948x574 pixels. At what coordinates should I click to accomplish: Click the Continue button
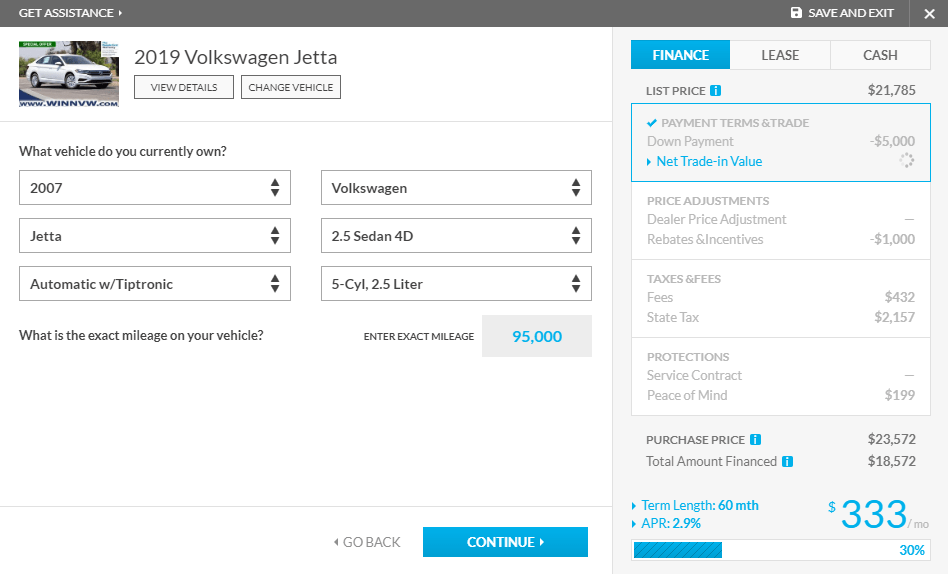coord(505,542)
